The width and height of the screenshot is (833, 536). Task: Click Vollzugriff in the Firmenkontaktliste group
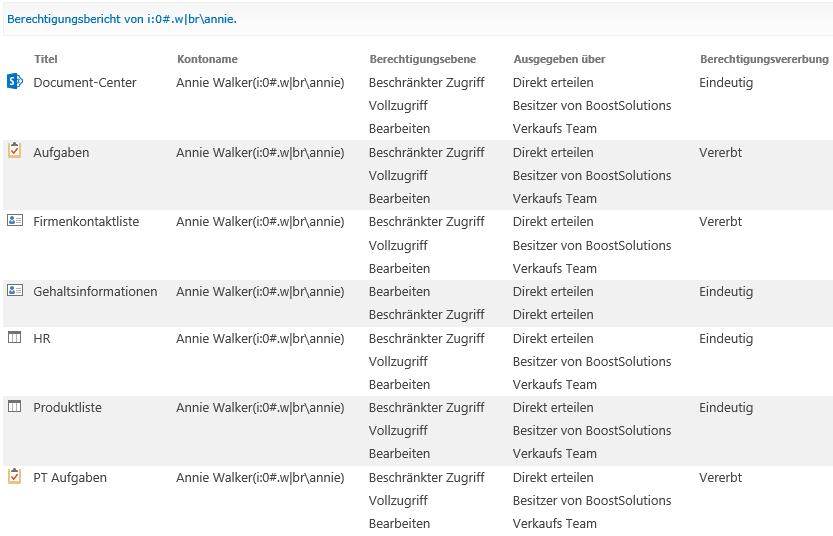pos(398,245)
